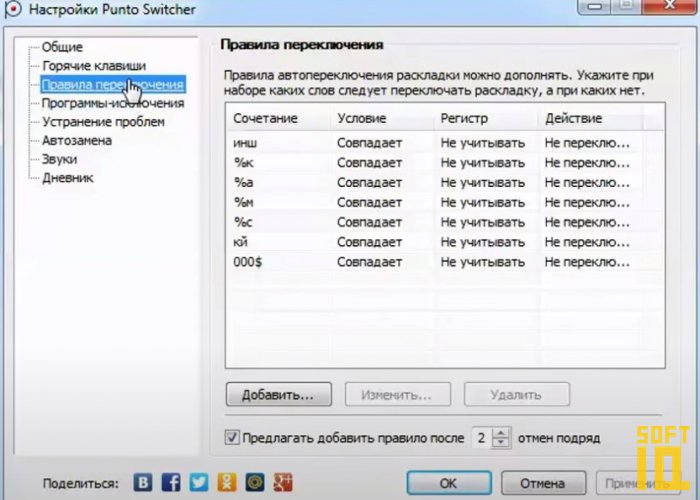This screenshot has height=500, width=700.
Task: Confirm settings with OK button
Action: tap(449, 483)
